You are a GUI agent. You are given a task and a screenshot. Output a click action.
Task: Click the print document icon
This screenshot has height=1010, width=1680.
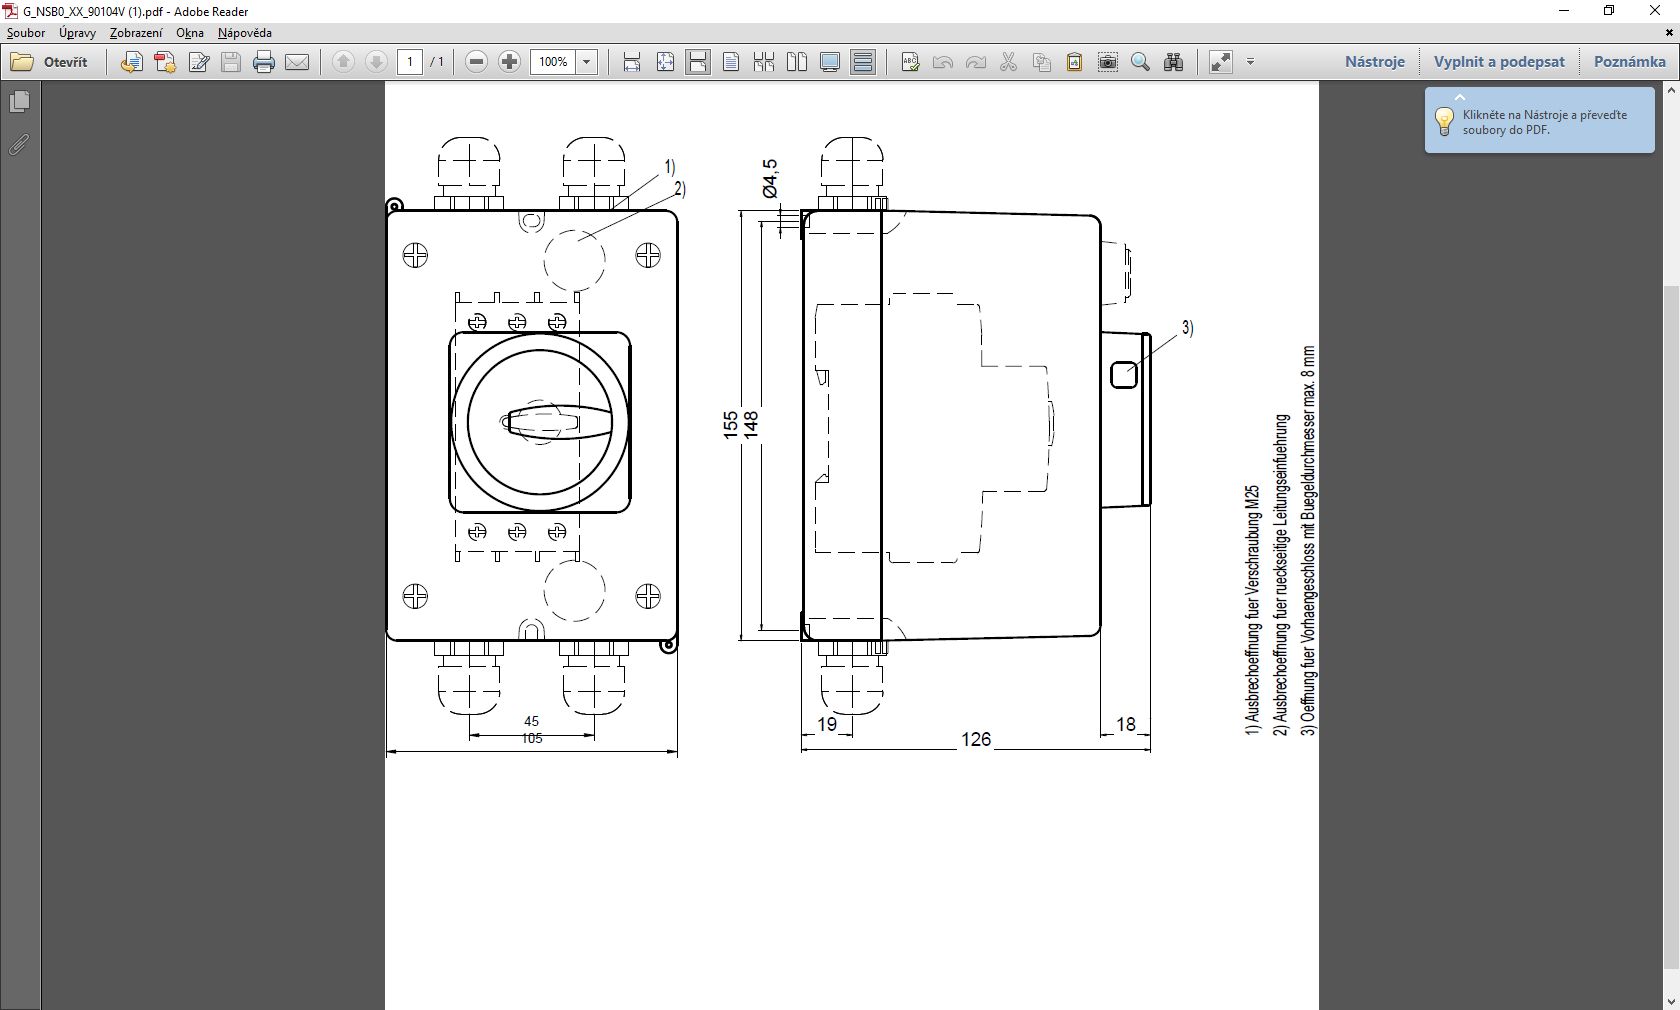pyautogui.click(x=264, y=62)
